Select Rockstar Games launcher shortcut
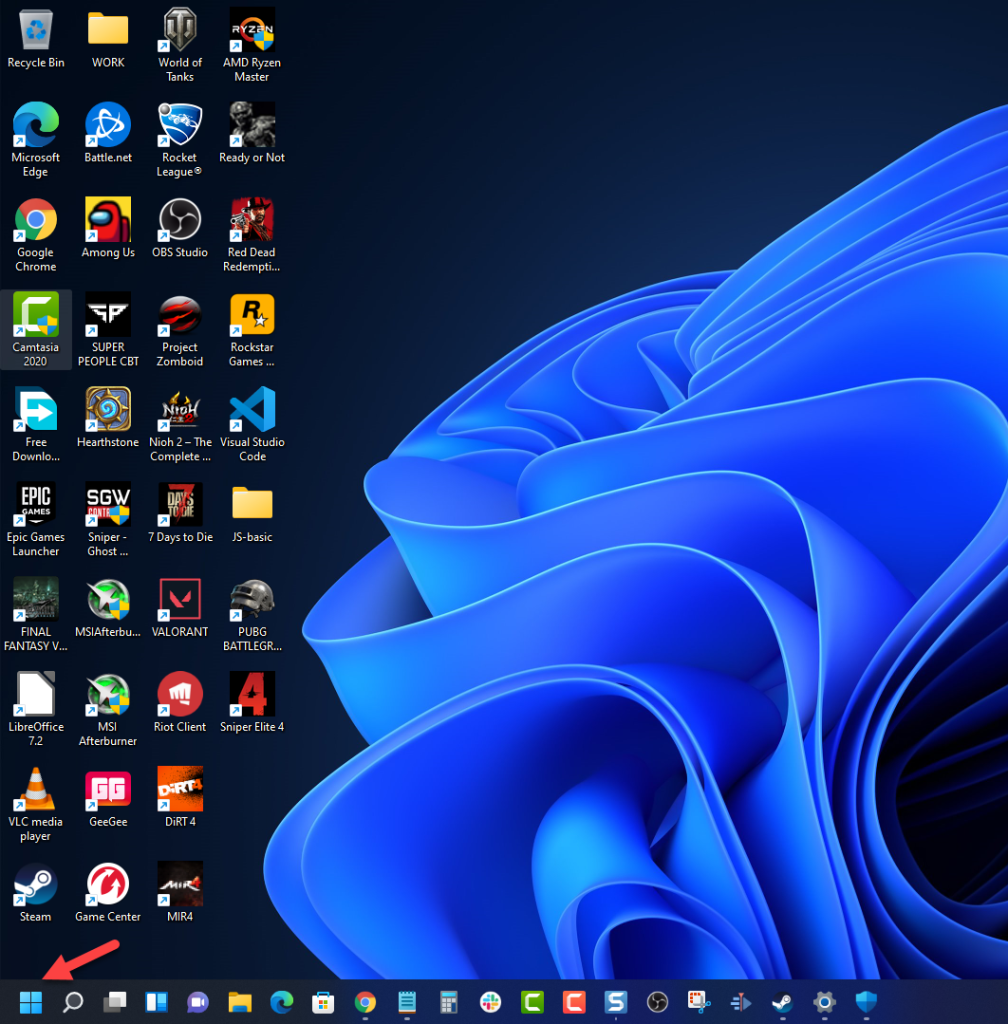 click(252, 330)
